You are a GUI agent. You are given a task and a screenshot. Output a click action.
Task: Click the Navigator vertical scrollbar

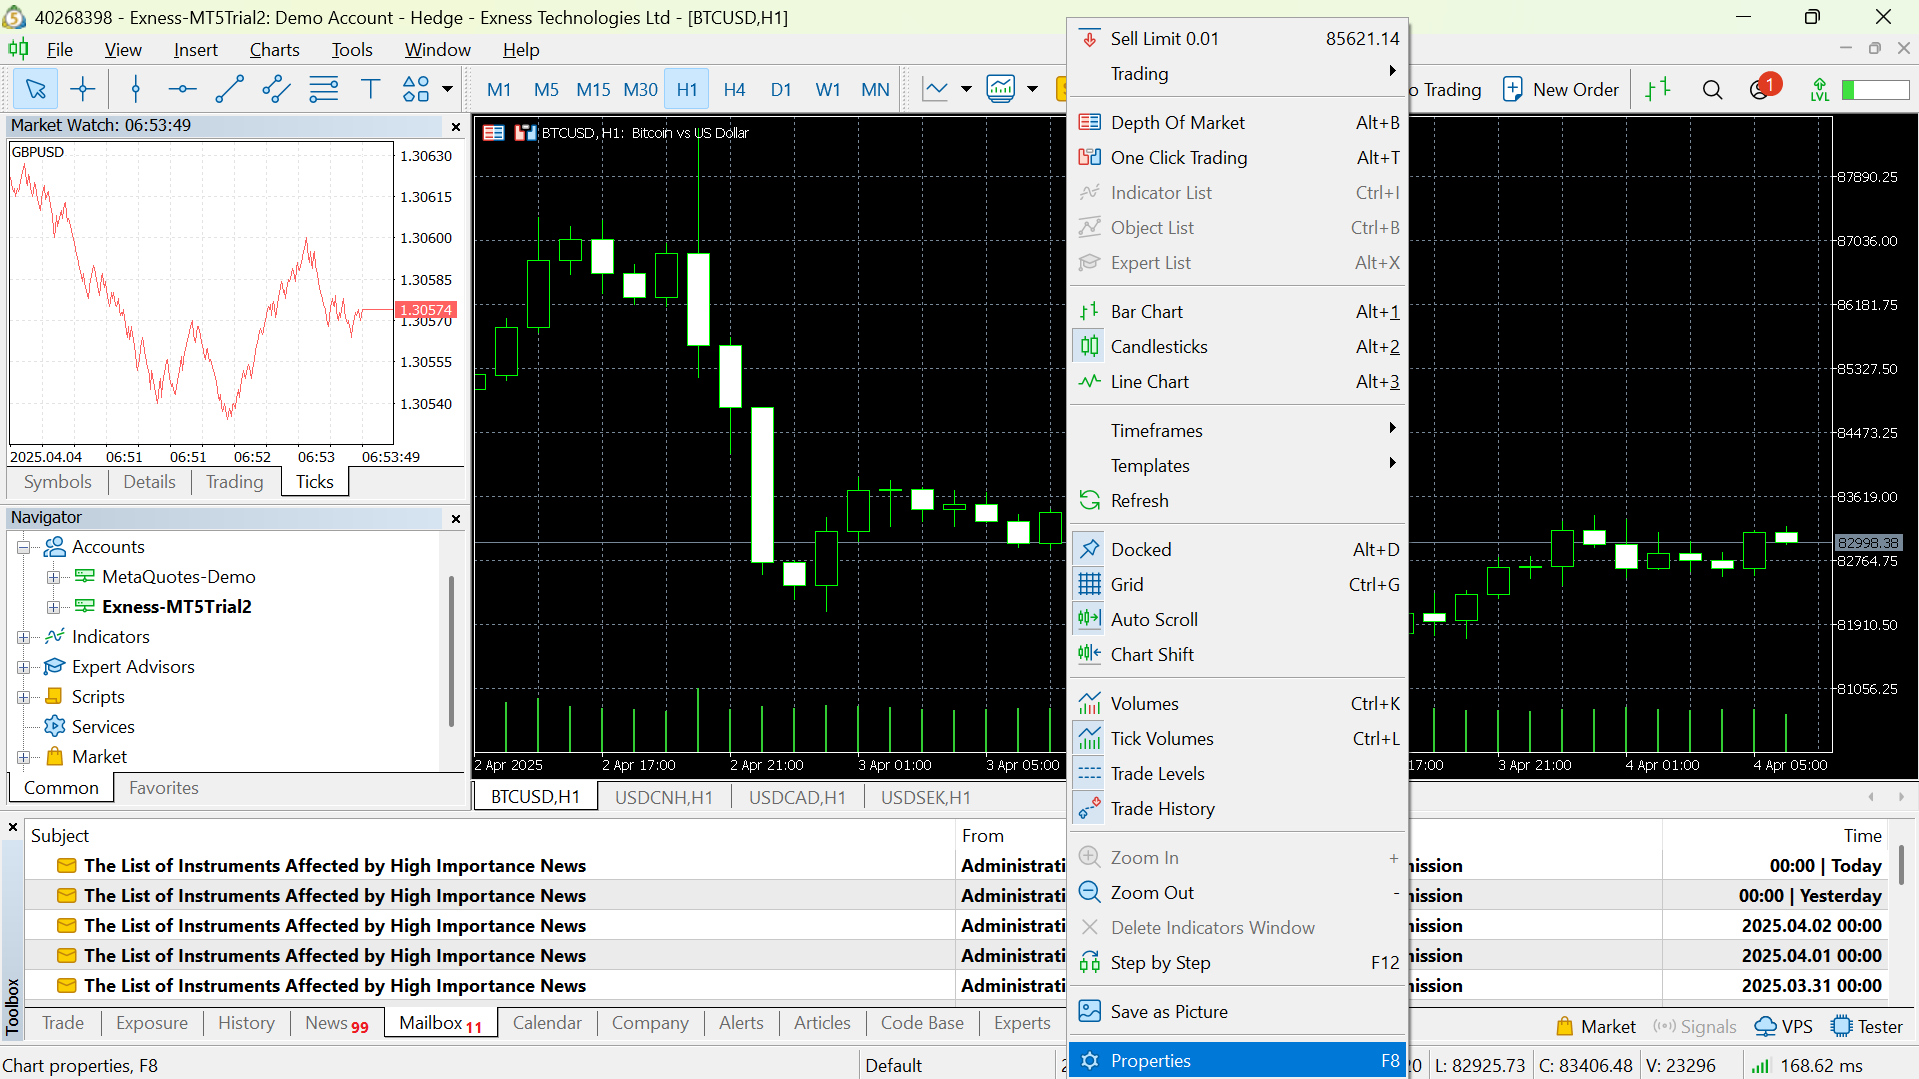tap(451, 650)
